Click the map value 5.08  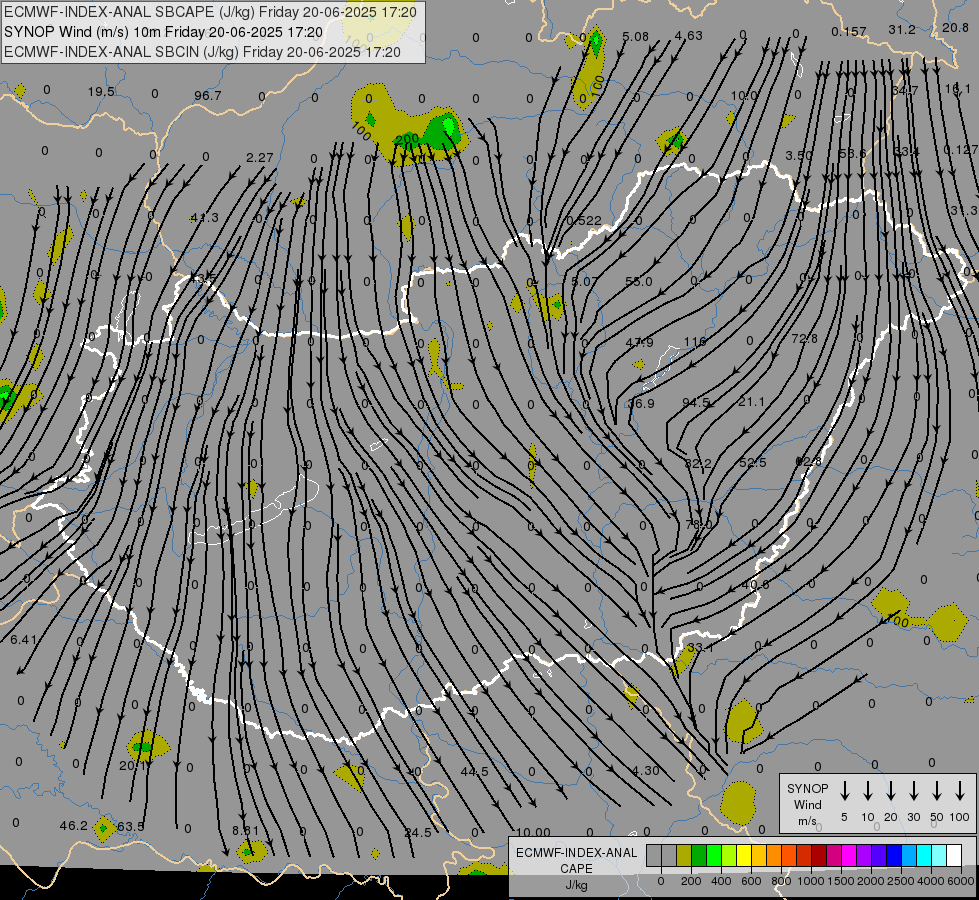636,37
